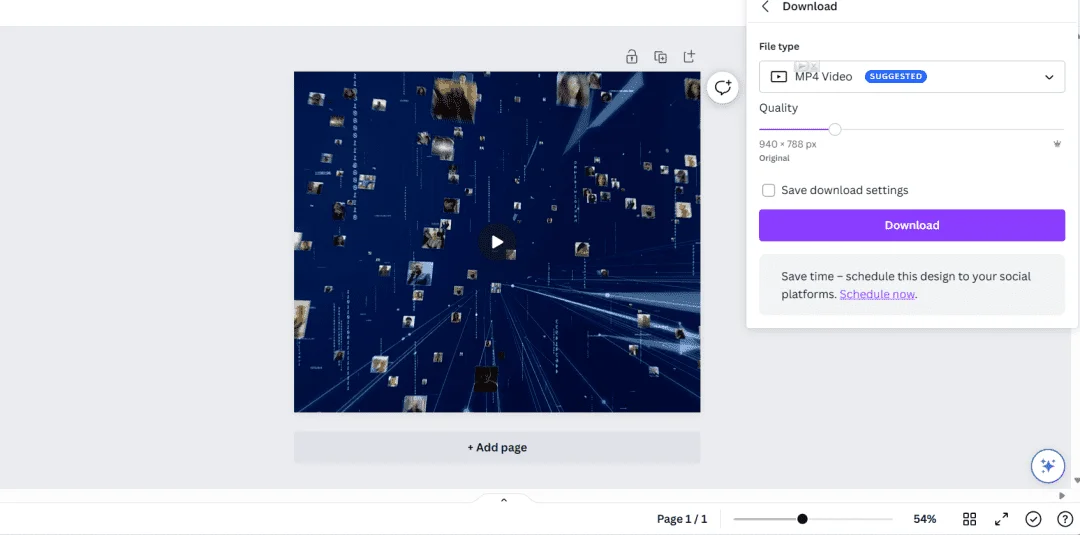Click the 54% zoom percentage
Screen dimensions: 1080x535
pos(924,519)
